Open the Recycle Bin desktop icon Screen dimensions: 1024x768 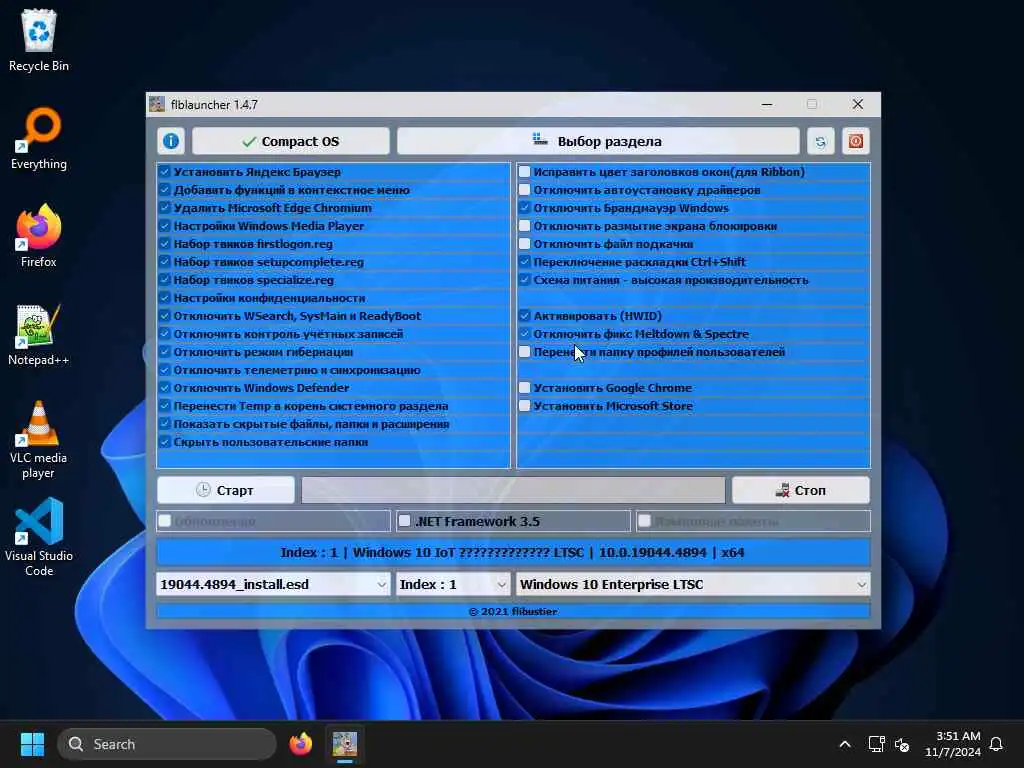pyautogui.click(x=39, y=40)
